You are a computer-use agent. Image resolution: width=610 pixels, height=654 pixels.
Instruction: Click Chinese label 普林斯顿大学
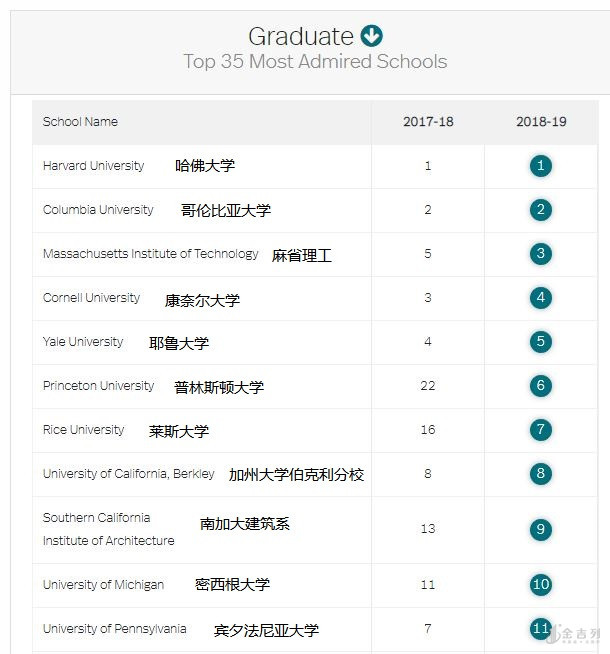pos(219,388)
